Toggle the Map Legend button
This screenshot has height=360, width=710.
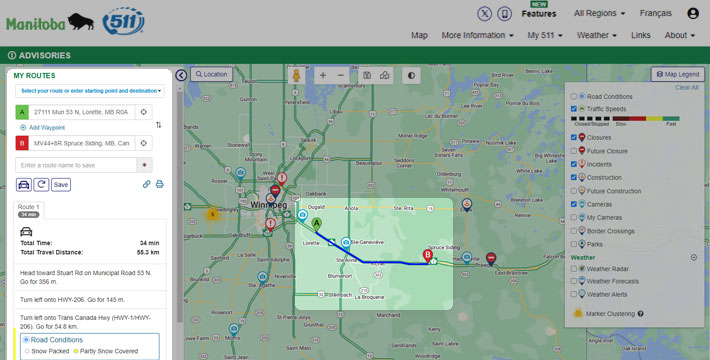[x=678, y=74]
